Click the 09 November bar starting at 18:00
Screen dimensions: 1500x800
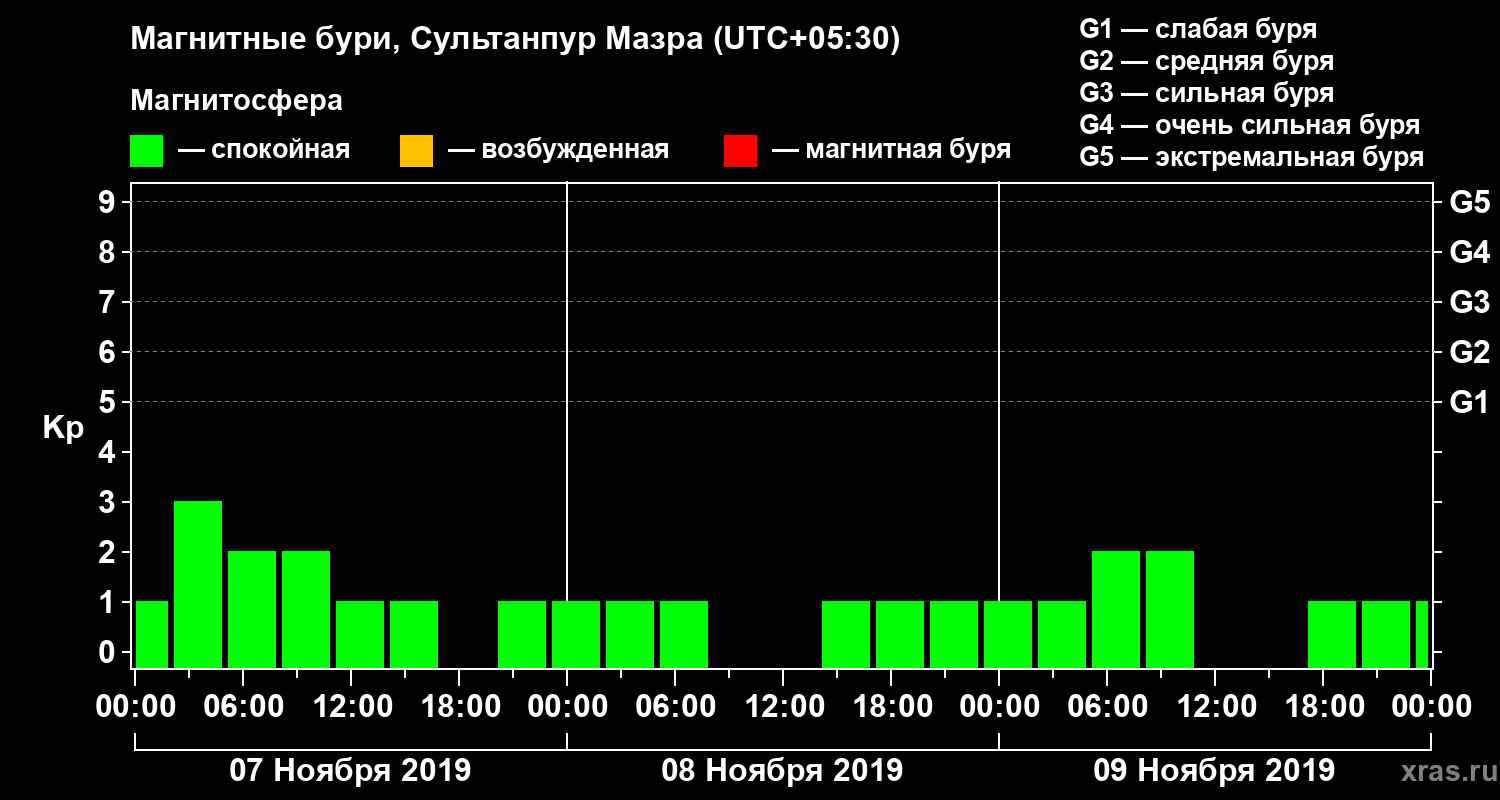pyautogui.click(x=1332, y=634)
